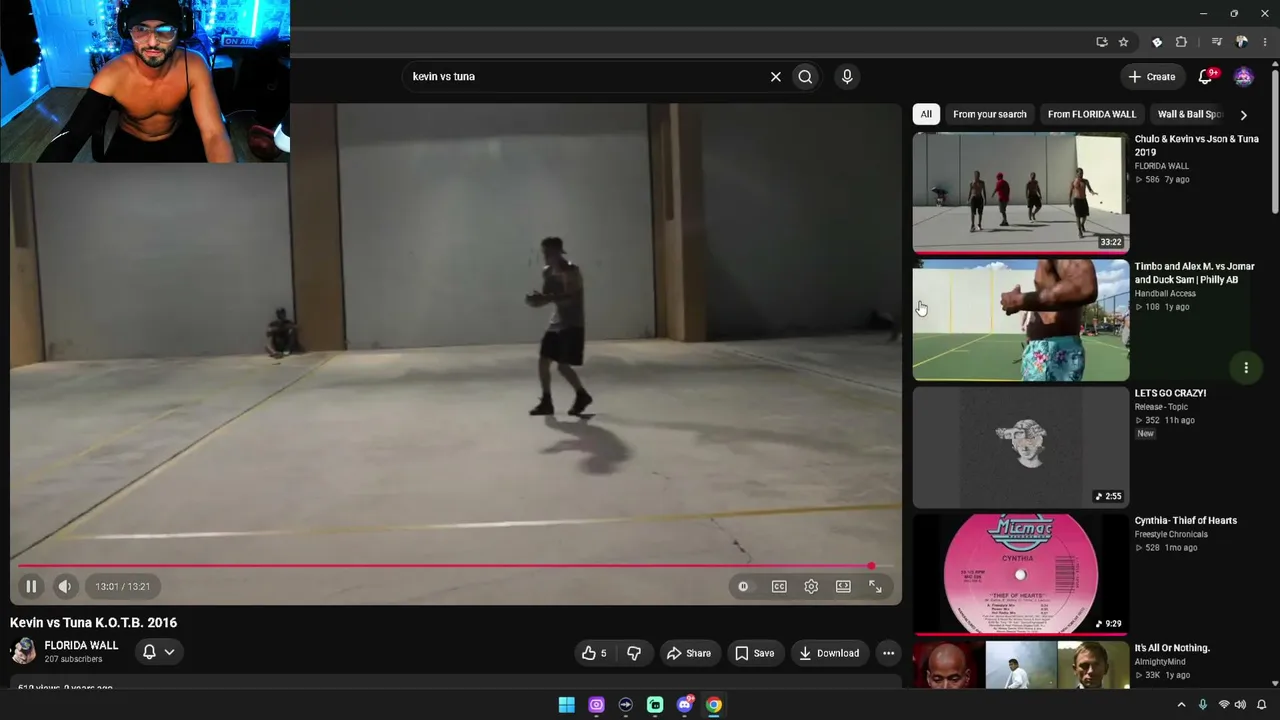
Task: Open the more actions menu beside Download
Action: click(x=888, y=653)
